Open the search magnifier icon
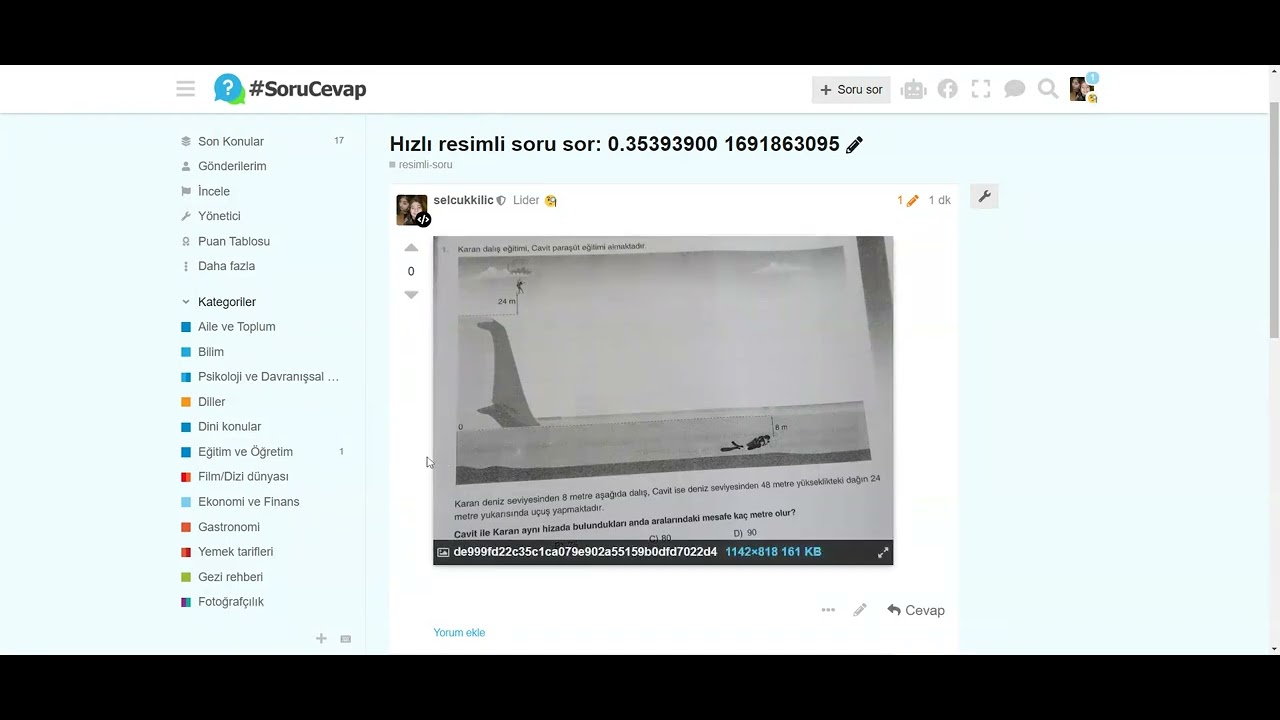The width and height of the screenshot is (1280, 720). click(x=1048, y=89)
